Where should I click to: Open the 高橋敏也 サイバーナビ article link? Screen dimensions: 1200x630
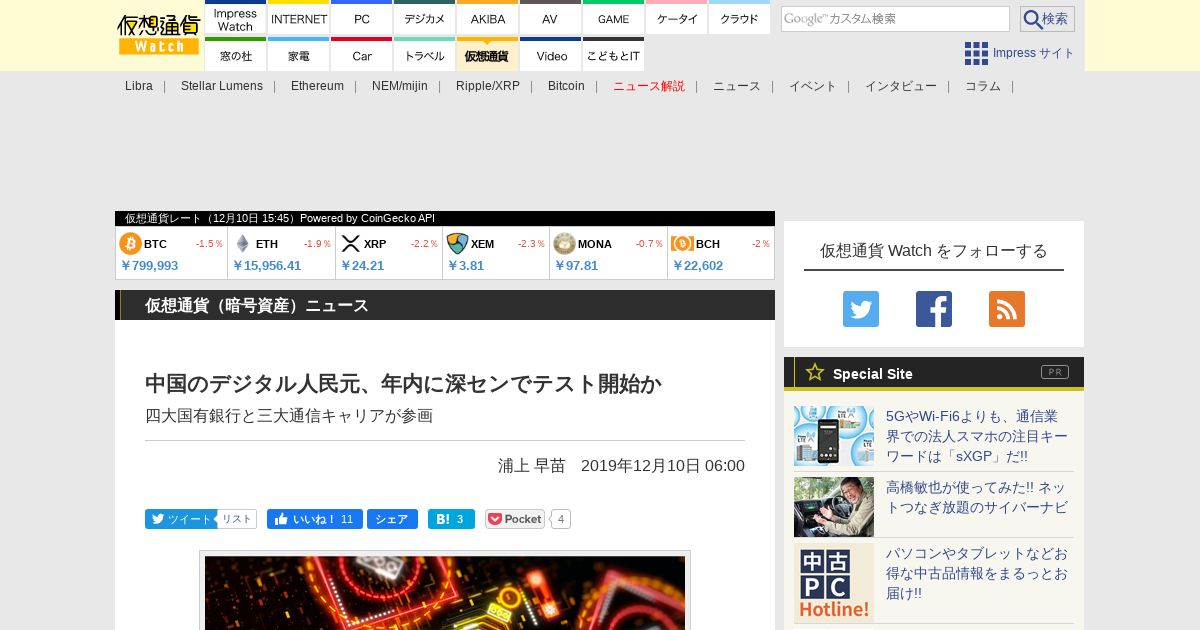976,497
